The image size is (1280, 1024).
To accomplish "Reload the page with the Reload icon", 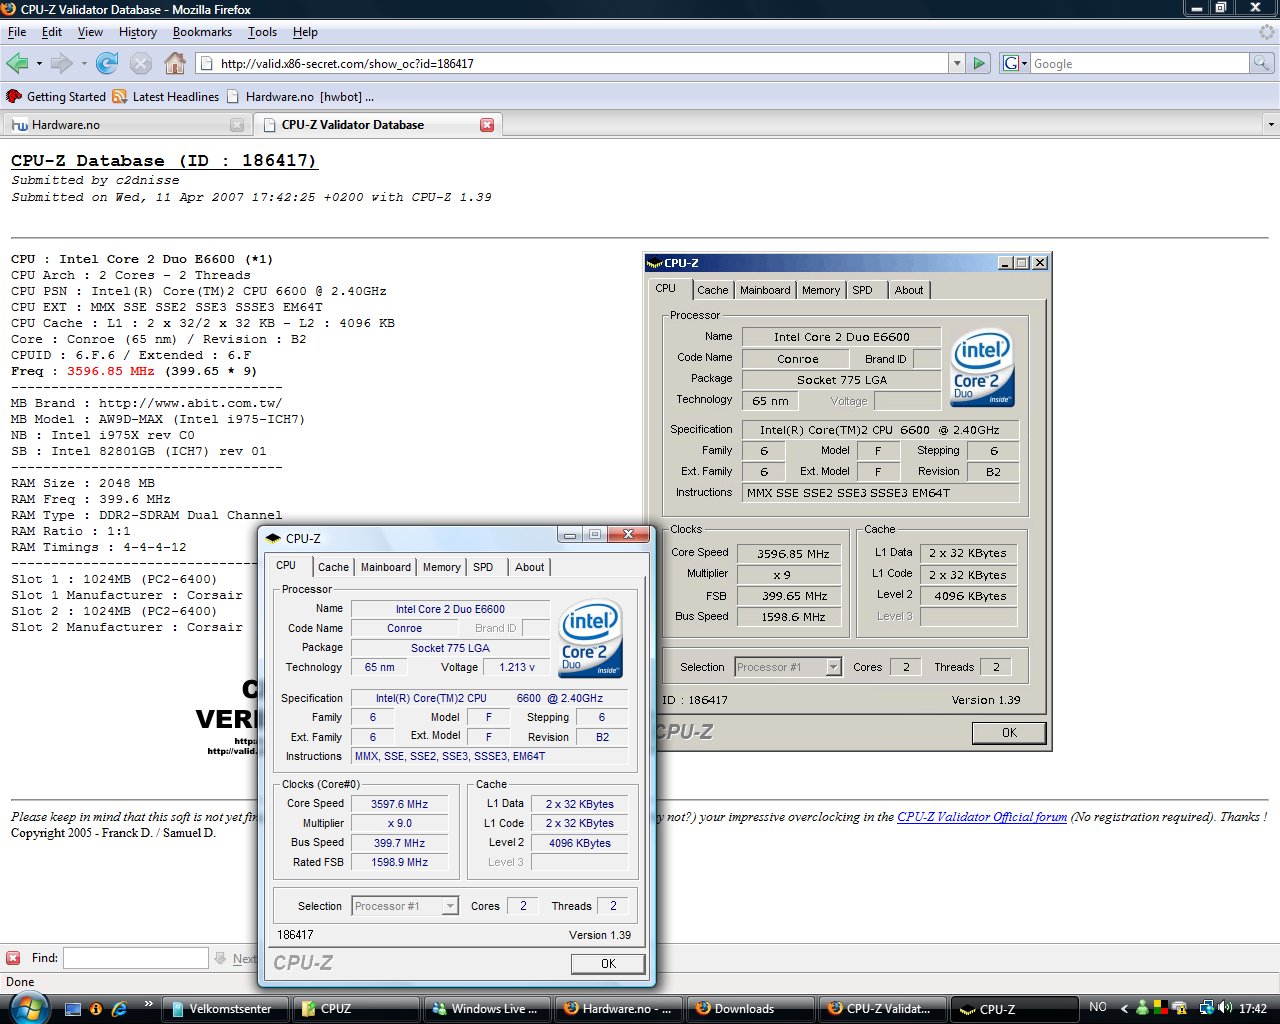I will coord(107,64).
